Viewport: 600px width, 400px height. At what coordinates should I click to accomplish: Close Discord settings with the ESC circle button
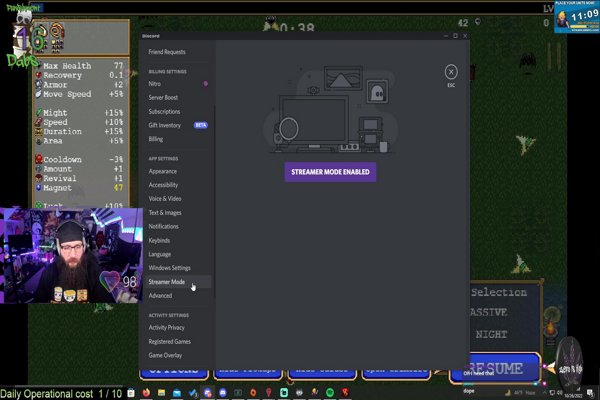pos(451,72)
